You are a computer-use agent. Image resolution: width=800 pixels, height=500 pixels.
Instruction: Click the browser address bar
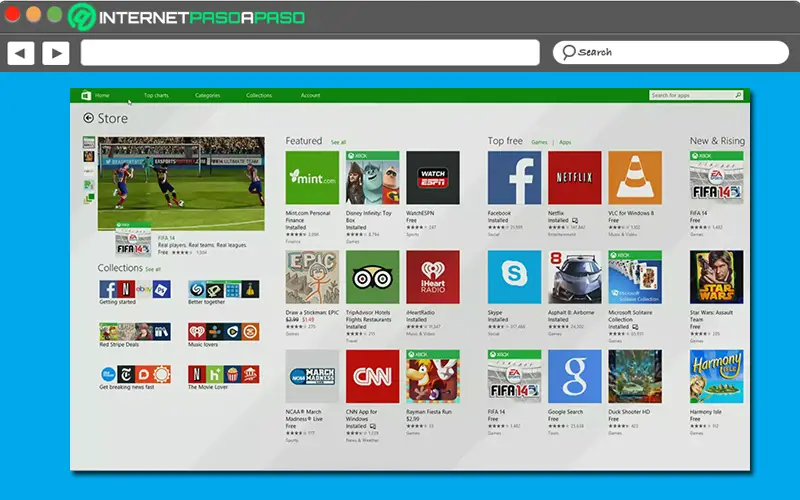310,53
